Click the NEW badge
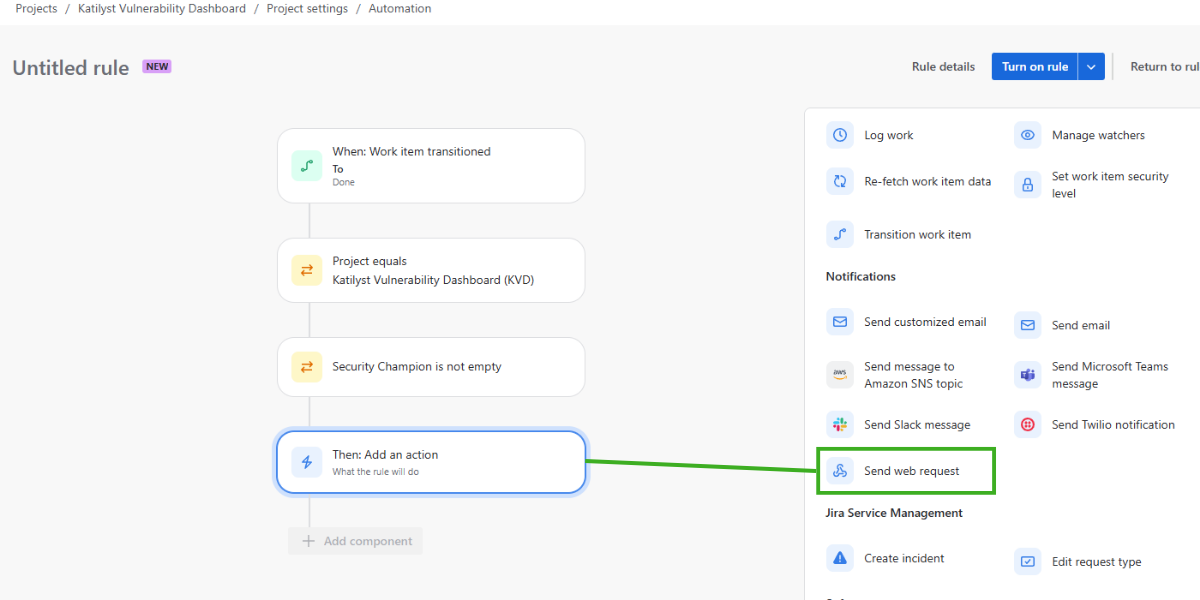1200x600 pixels. [x=157, y=67]
